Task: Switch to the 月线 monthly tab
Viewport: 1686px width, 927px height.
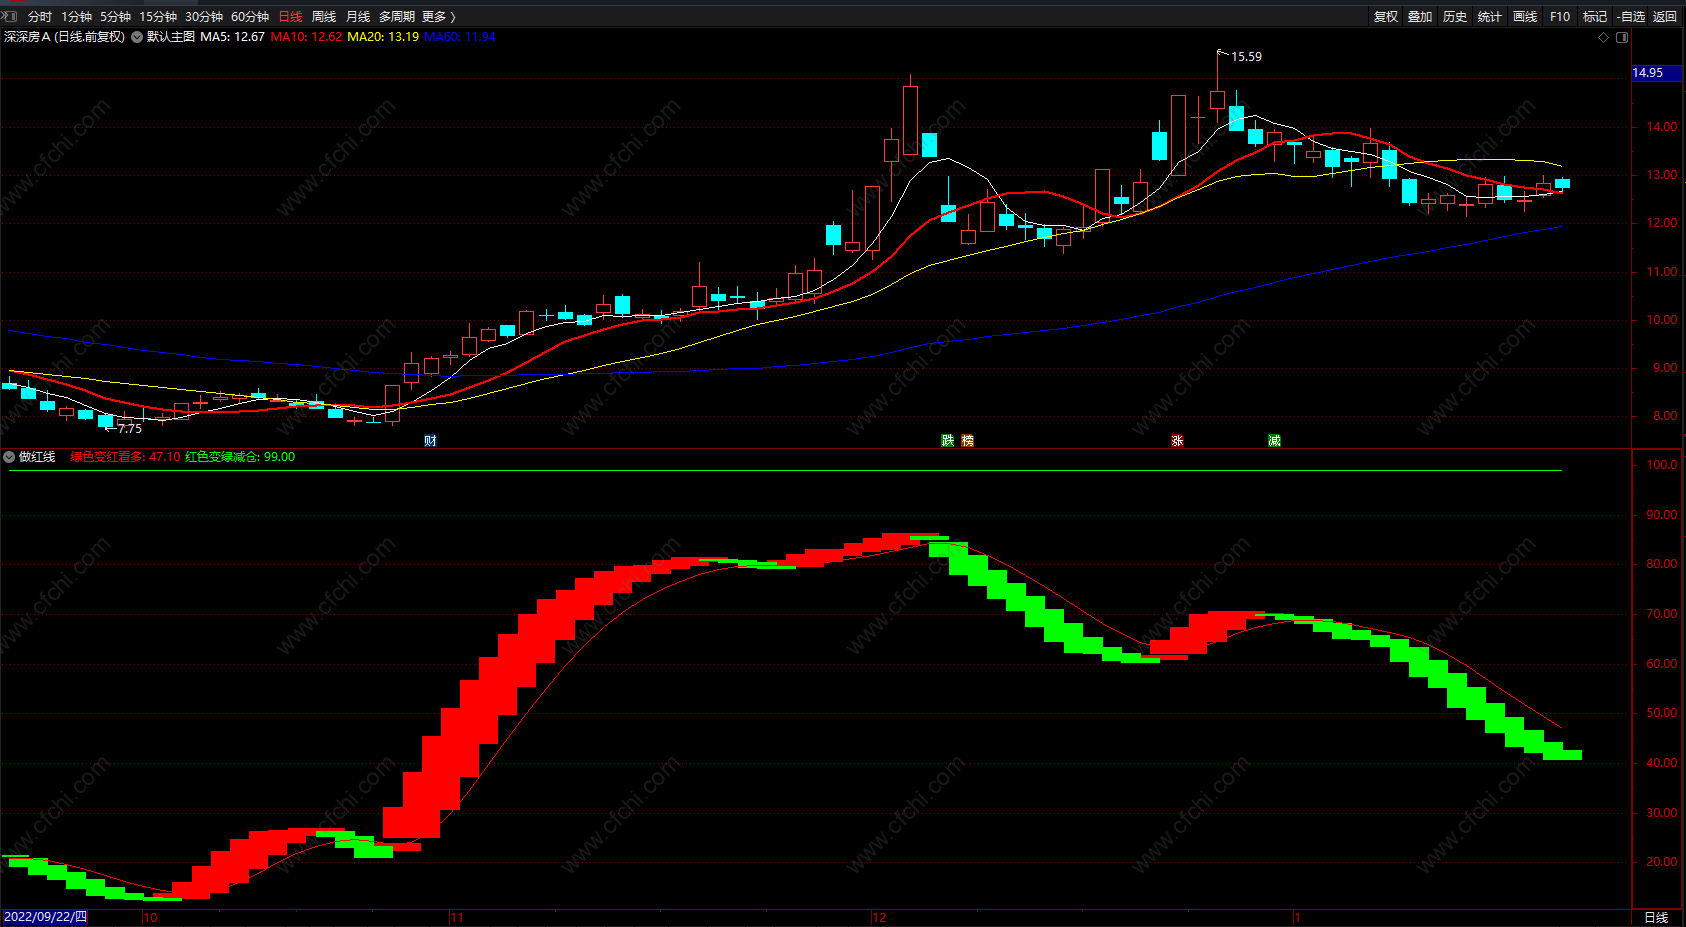Action: pos(358,16)
